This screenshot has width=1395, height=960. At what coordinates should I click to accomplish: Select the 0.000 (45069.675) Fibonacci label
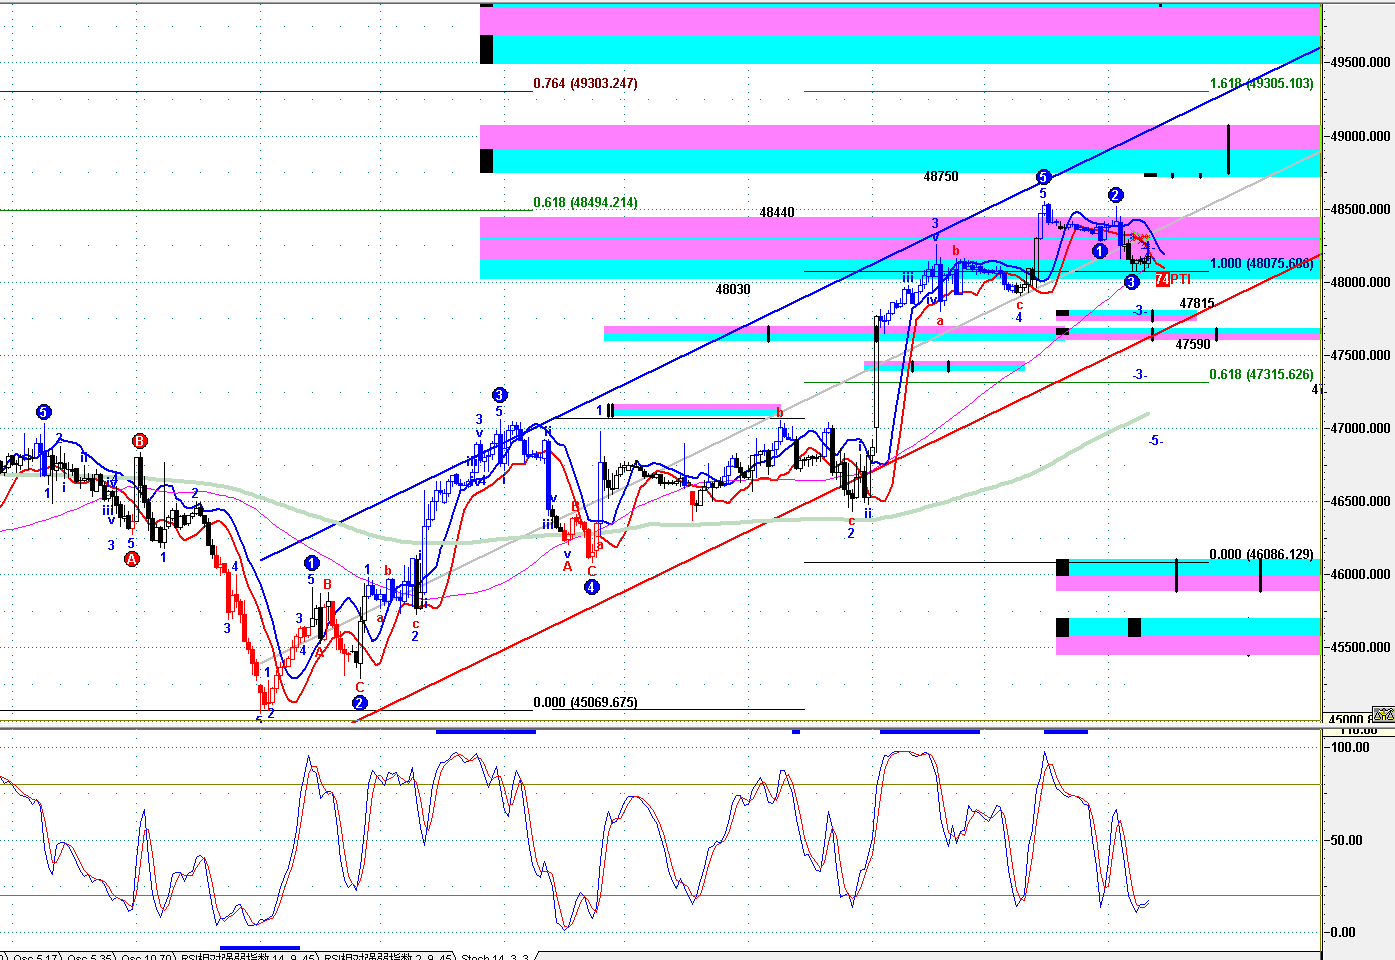pyautogui.click(x=585, y=702)
